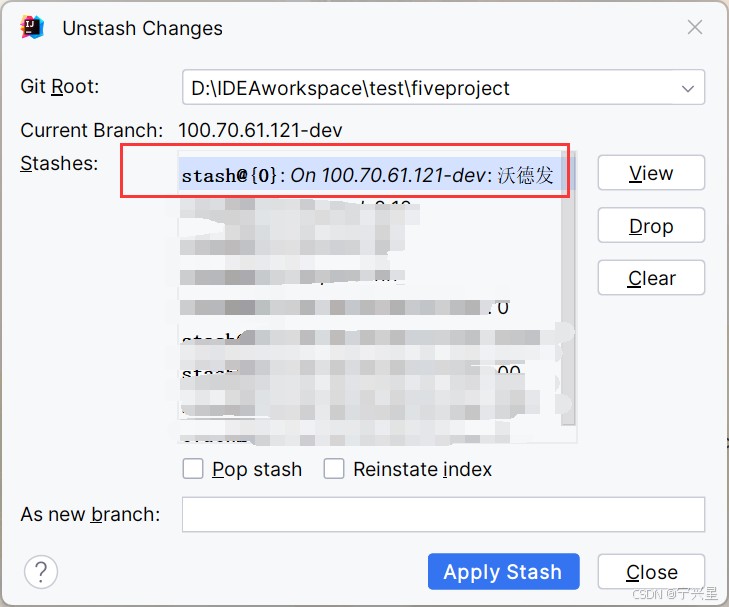Click the Stashes label
The width and height of the screenshot is (729, 607).
tap(60, 164)
